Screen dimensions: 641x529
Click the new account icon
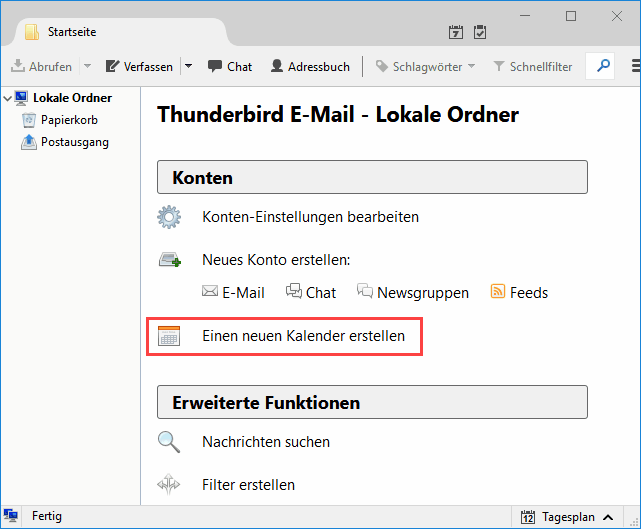170,260
